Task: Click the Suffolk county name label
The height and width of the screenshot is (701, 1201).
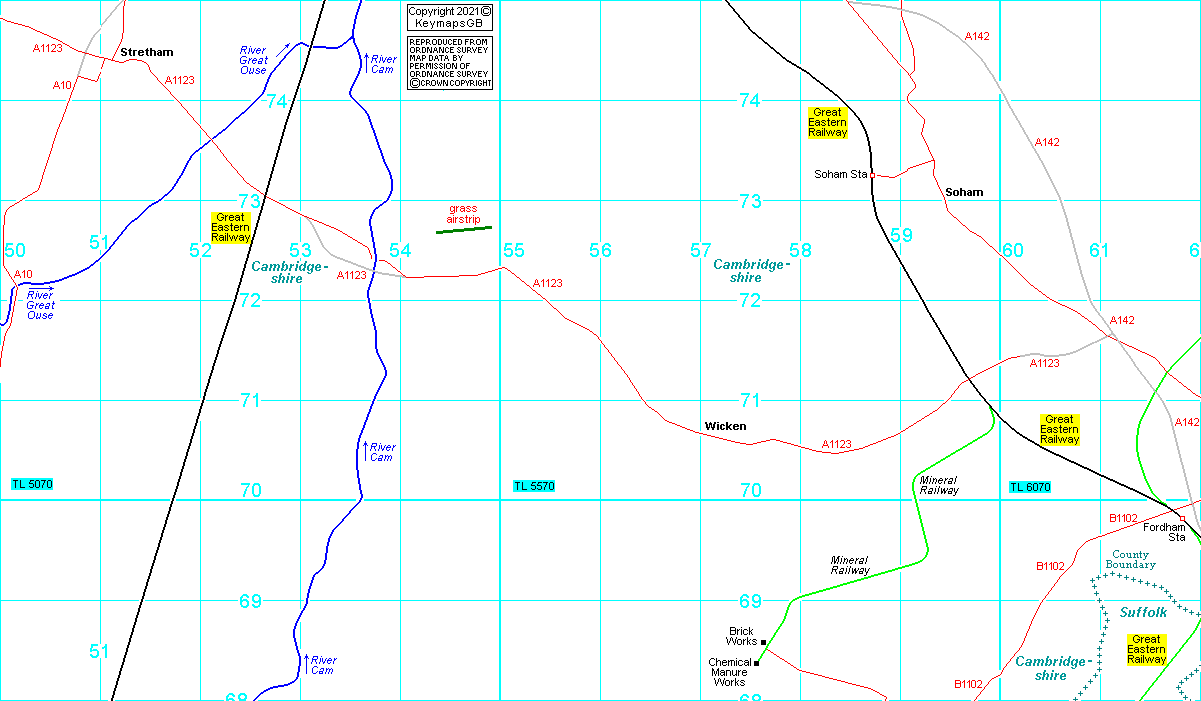Action: tap(1143, 612)
